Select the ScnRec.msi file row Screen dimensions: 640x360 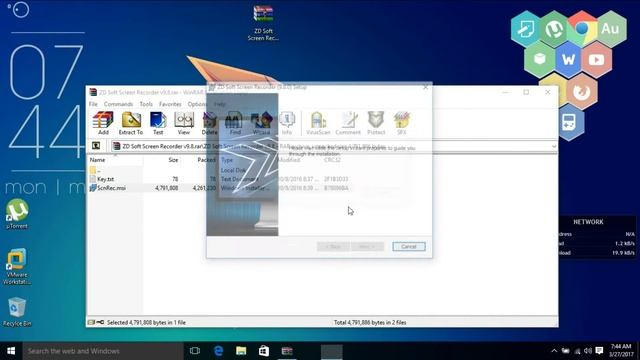coord(220,188)
